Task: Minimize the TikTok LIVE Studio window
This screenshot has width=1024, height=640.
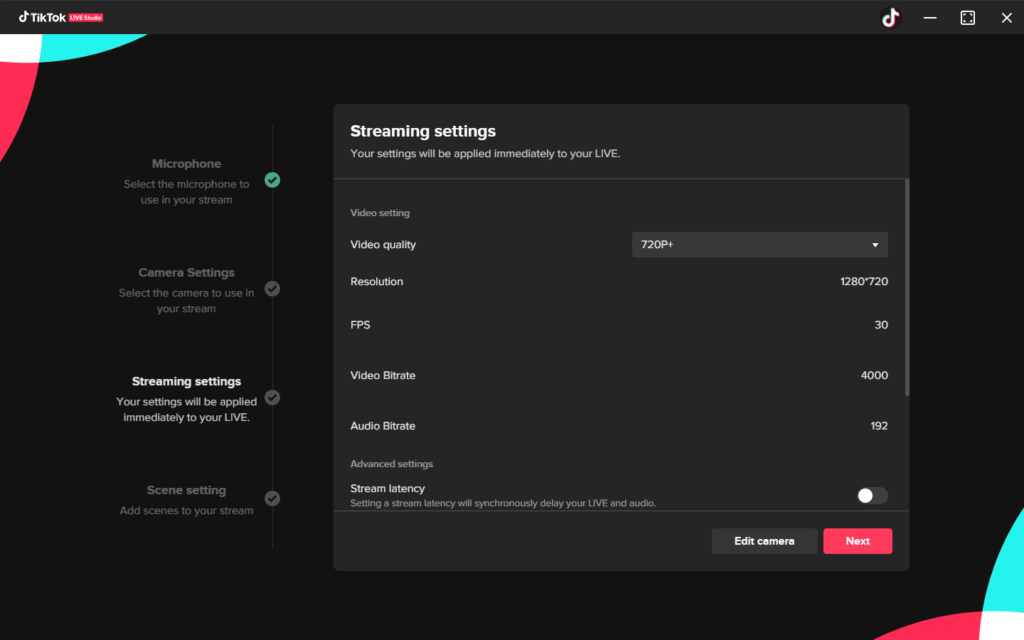Action: point(930,18)
